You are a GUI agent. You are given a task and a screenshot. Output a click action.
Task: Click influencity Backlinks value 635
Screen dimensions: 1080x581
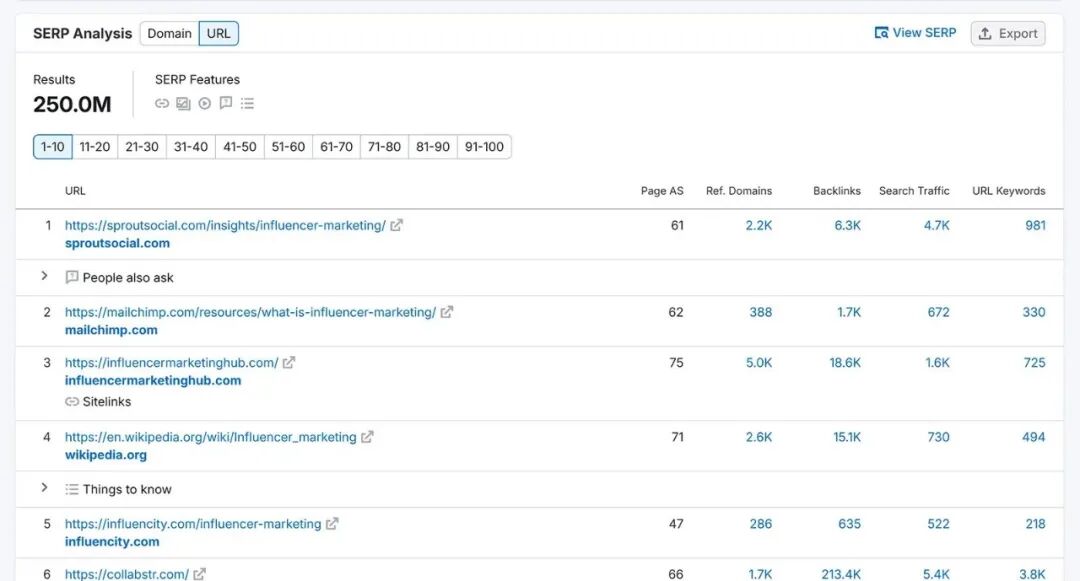[x=849, y=523]
